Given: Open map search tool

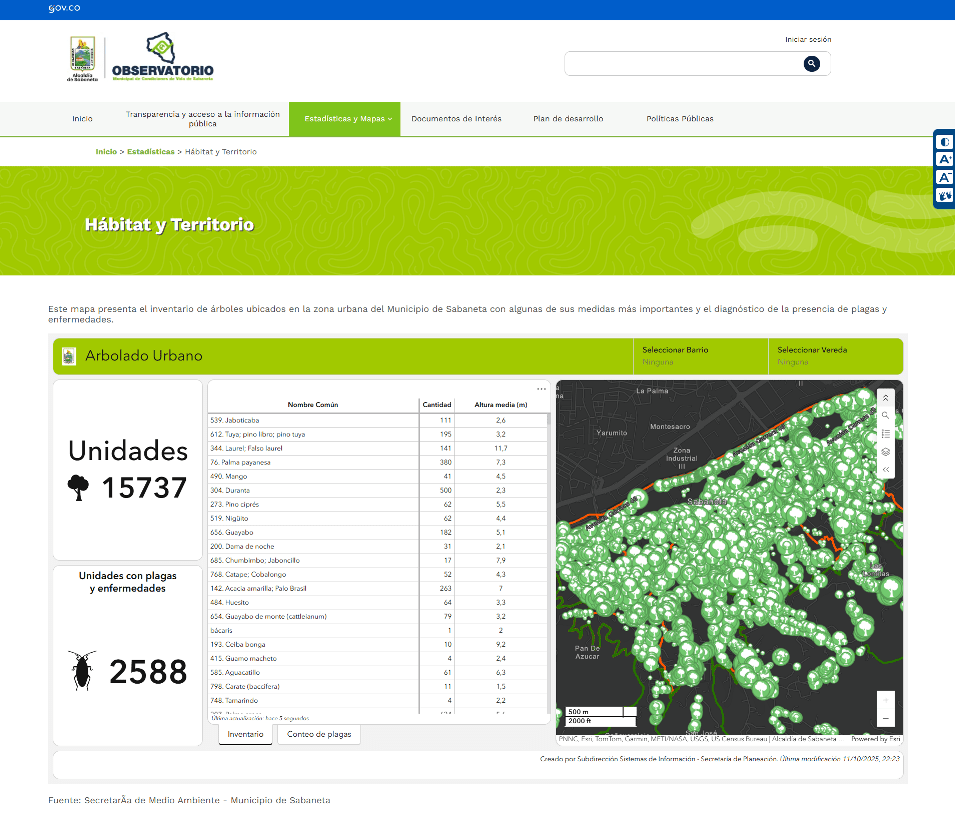Looking at the screenshot, I should [885, 415].
